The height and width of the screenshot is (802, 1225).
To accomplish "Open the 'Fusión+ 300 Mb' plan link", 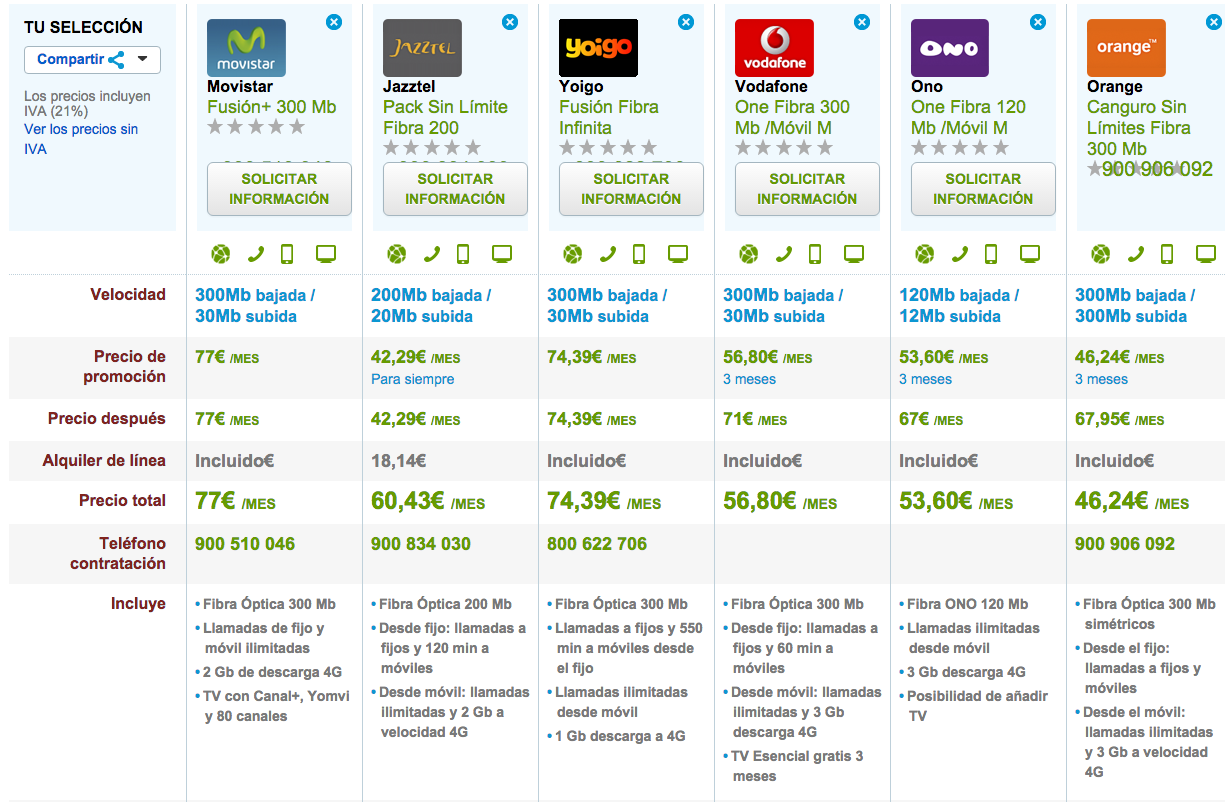I will pyautogui.click(x=271, y=107).
